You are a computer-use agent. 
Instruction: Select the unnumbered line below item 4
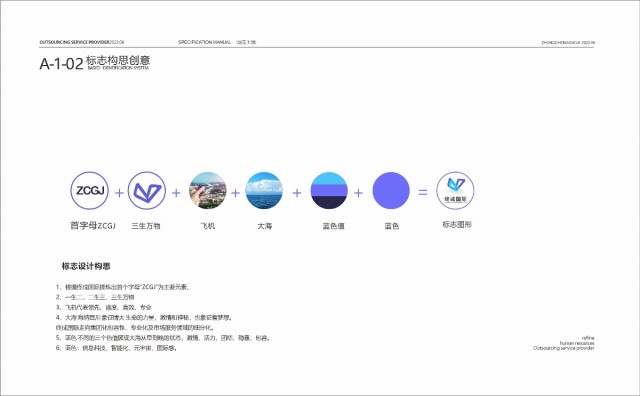point(135,328)
